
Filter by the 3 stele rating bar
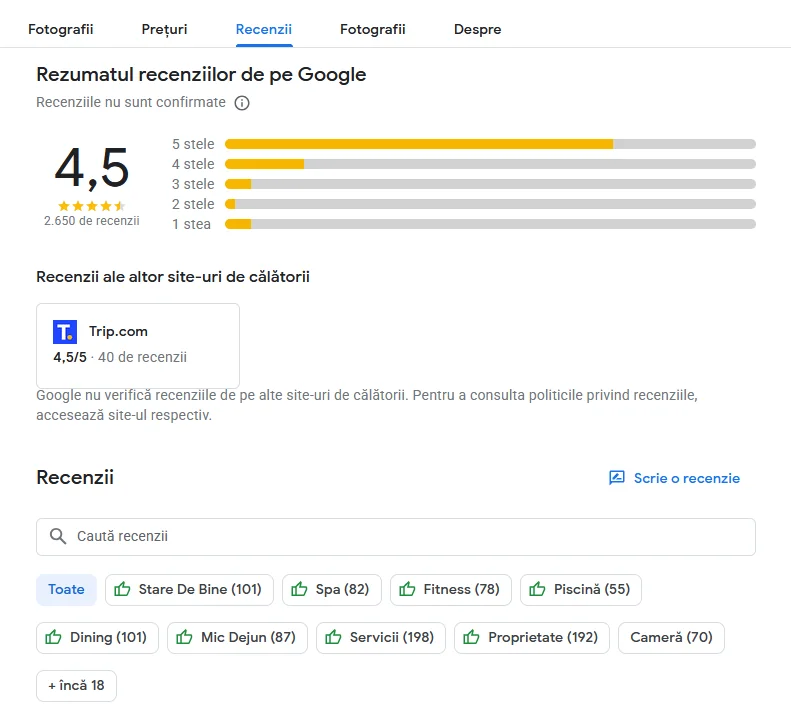click(490, 184)
